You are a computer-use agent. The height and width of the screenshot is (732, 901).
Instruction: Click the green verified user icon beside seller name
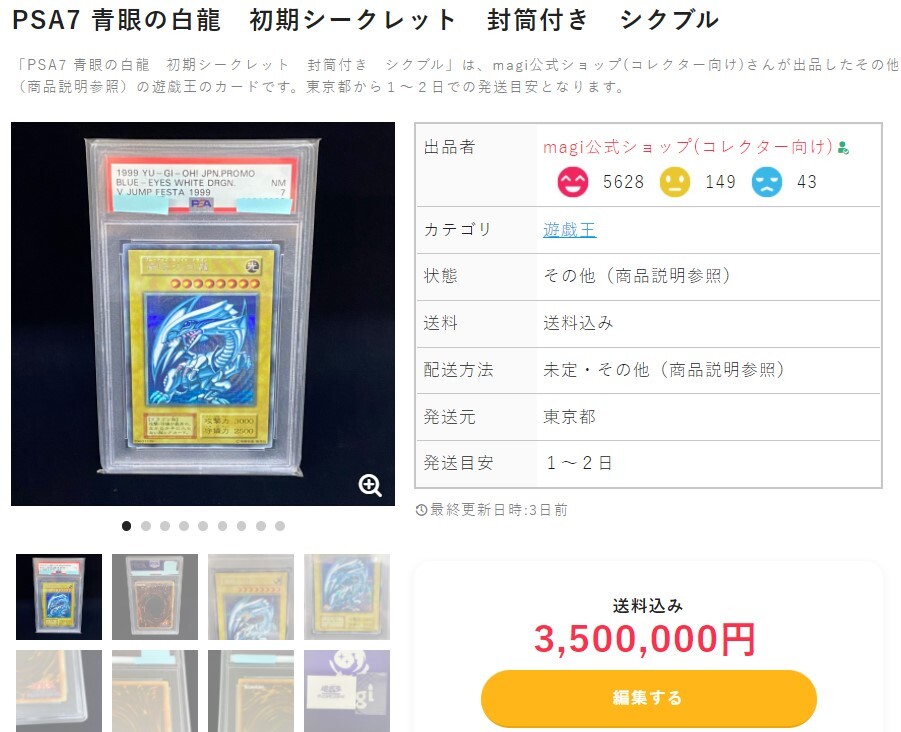[843, 148]
